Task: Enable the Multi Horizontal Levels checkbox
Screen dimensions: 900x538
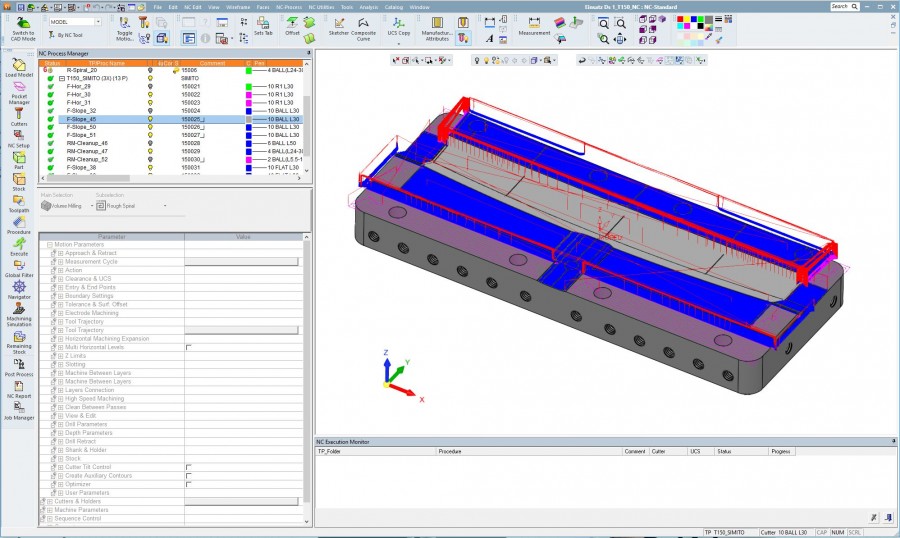Action: 188,347
